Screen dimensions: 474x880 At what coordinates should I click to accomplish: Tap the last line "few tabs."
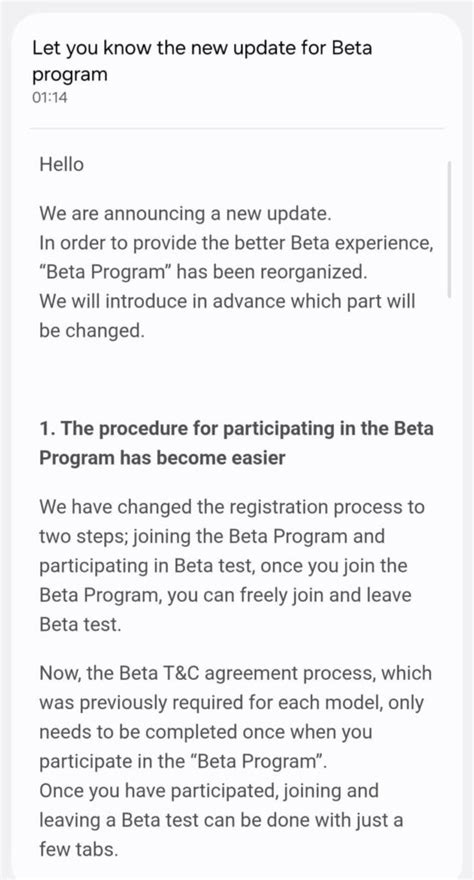(x=79, y=850)
